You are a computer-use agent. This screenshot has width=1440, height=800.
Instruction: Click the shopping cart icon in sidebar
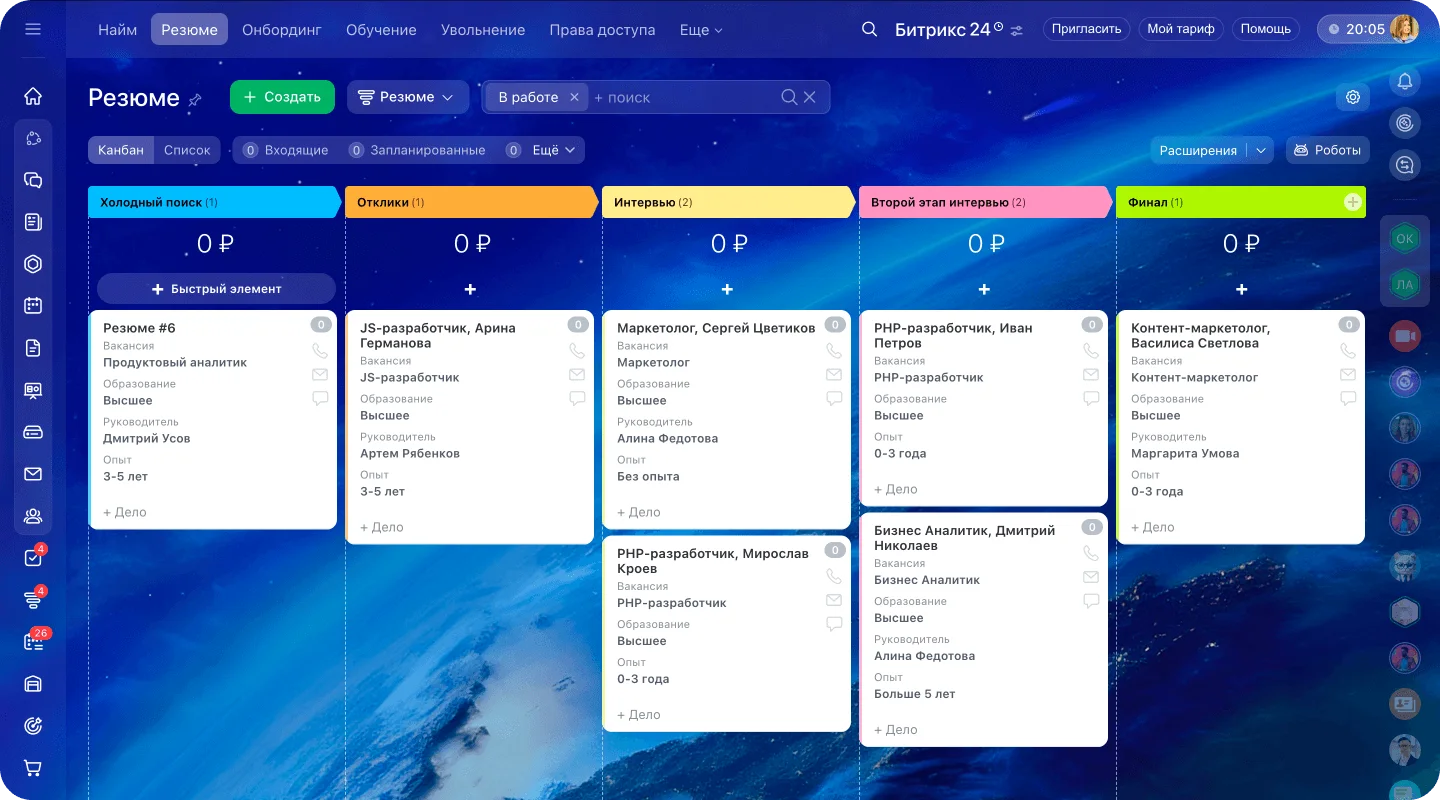[x=33, y=768]
